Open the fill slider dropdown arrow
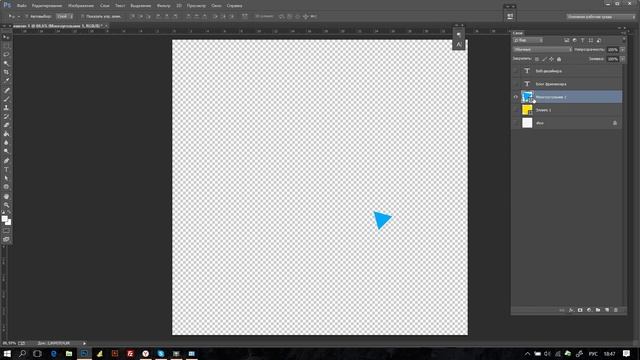This screenshot has width=640, height=360. click(622, 59)
